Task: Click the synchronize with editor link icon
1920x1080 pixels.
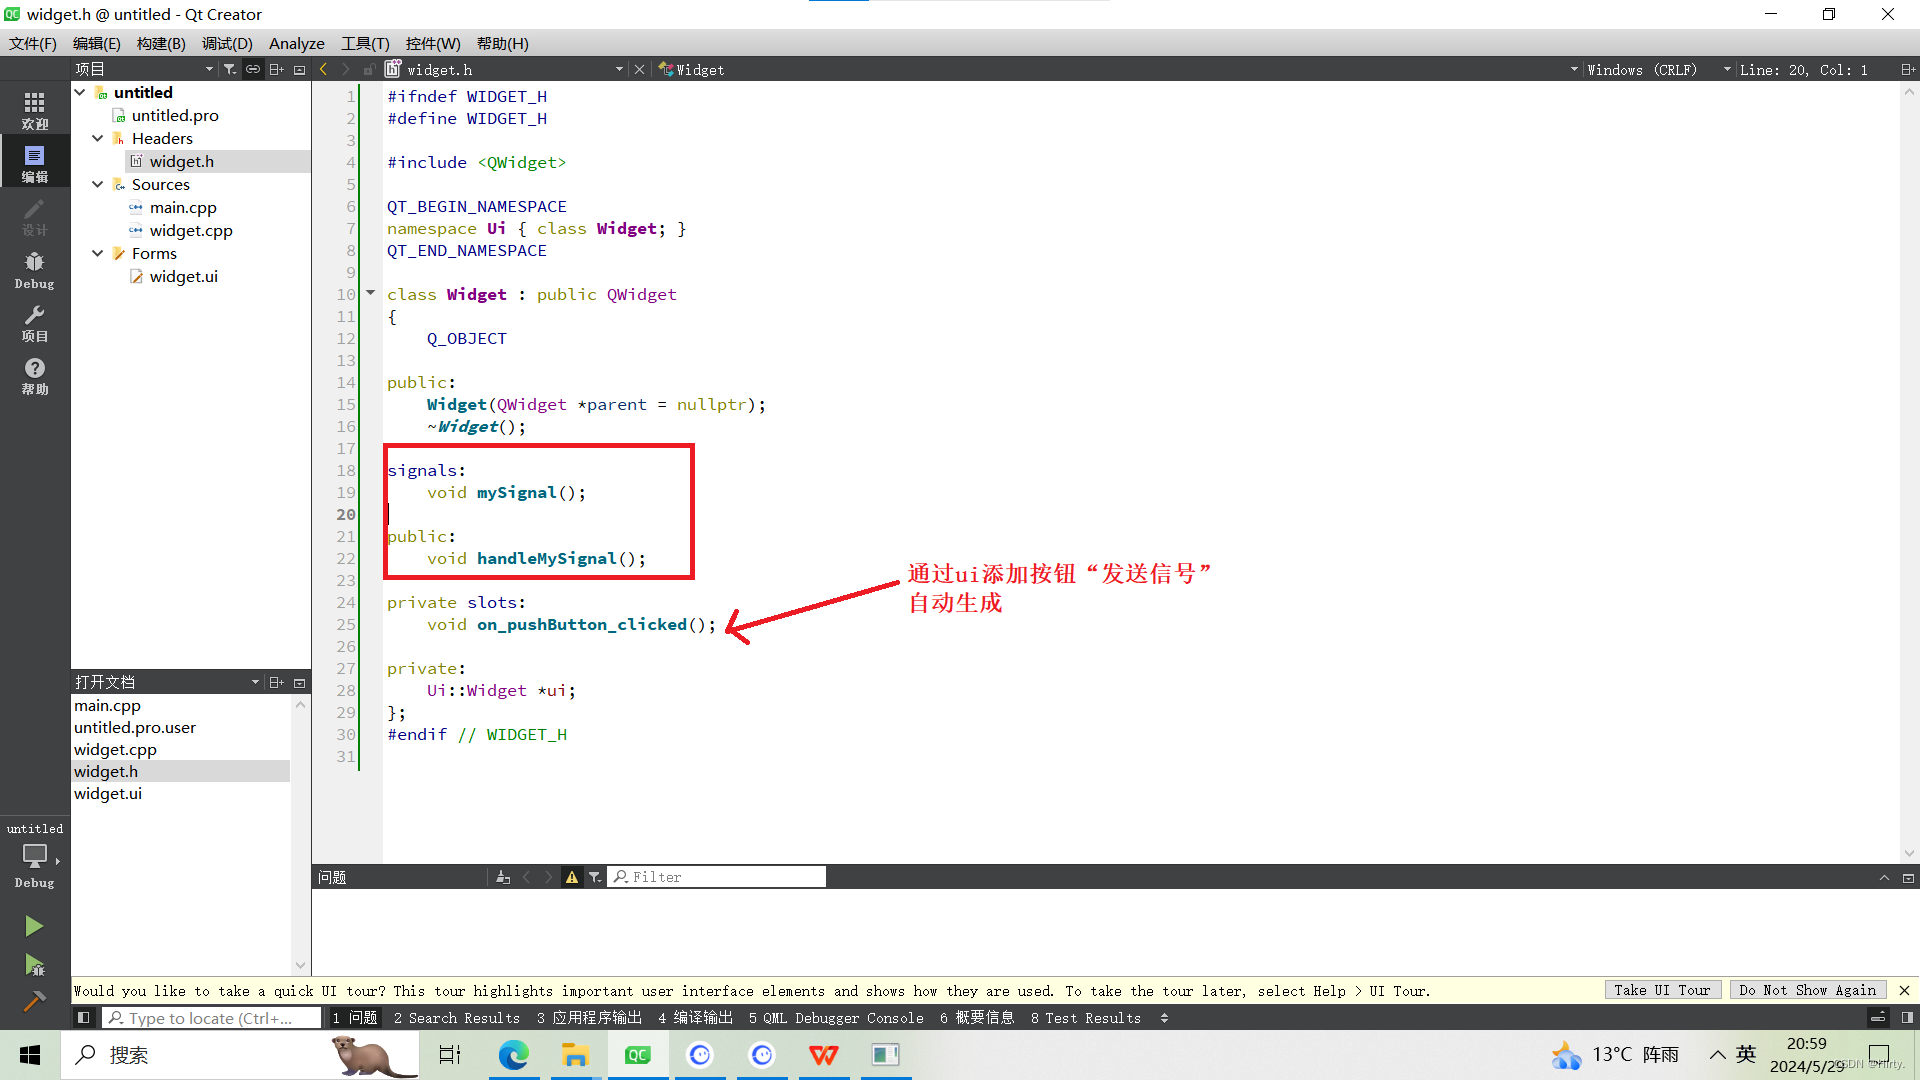Action: coord(253,69)
